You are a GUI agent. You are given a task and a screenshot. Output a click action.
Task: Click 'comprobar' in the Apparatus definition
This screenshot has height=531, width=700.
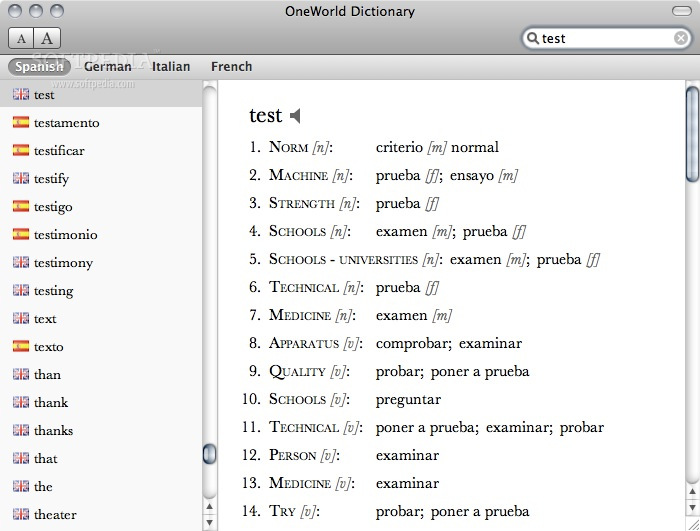(414, 344)
